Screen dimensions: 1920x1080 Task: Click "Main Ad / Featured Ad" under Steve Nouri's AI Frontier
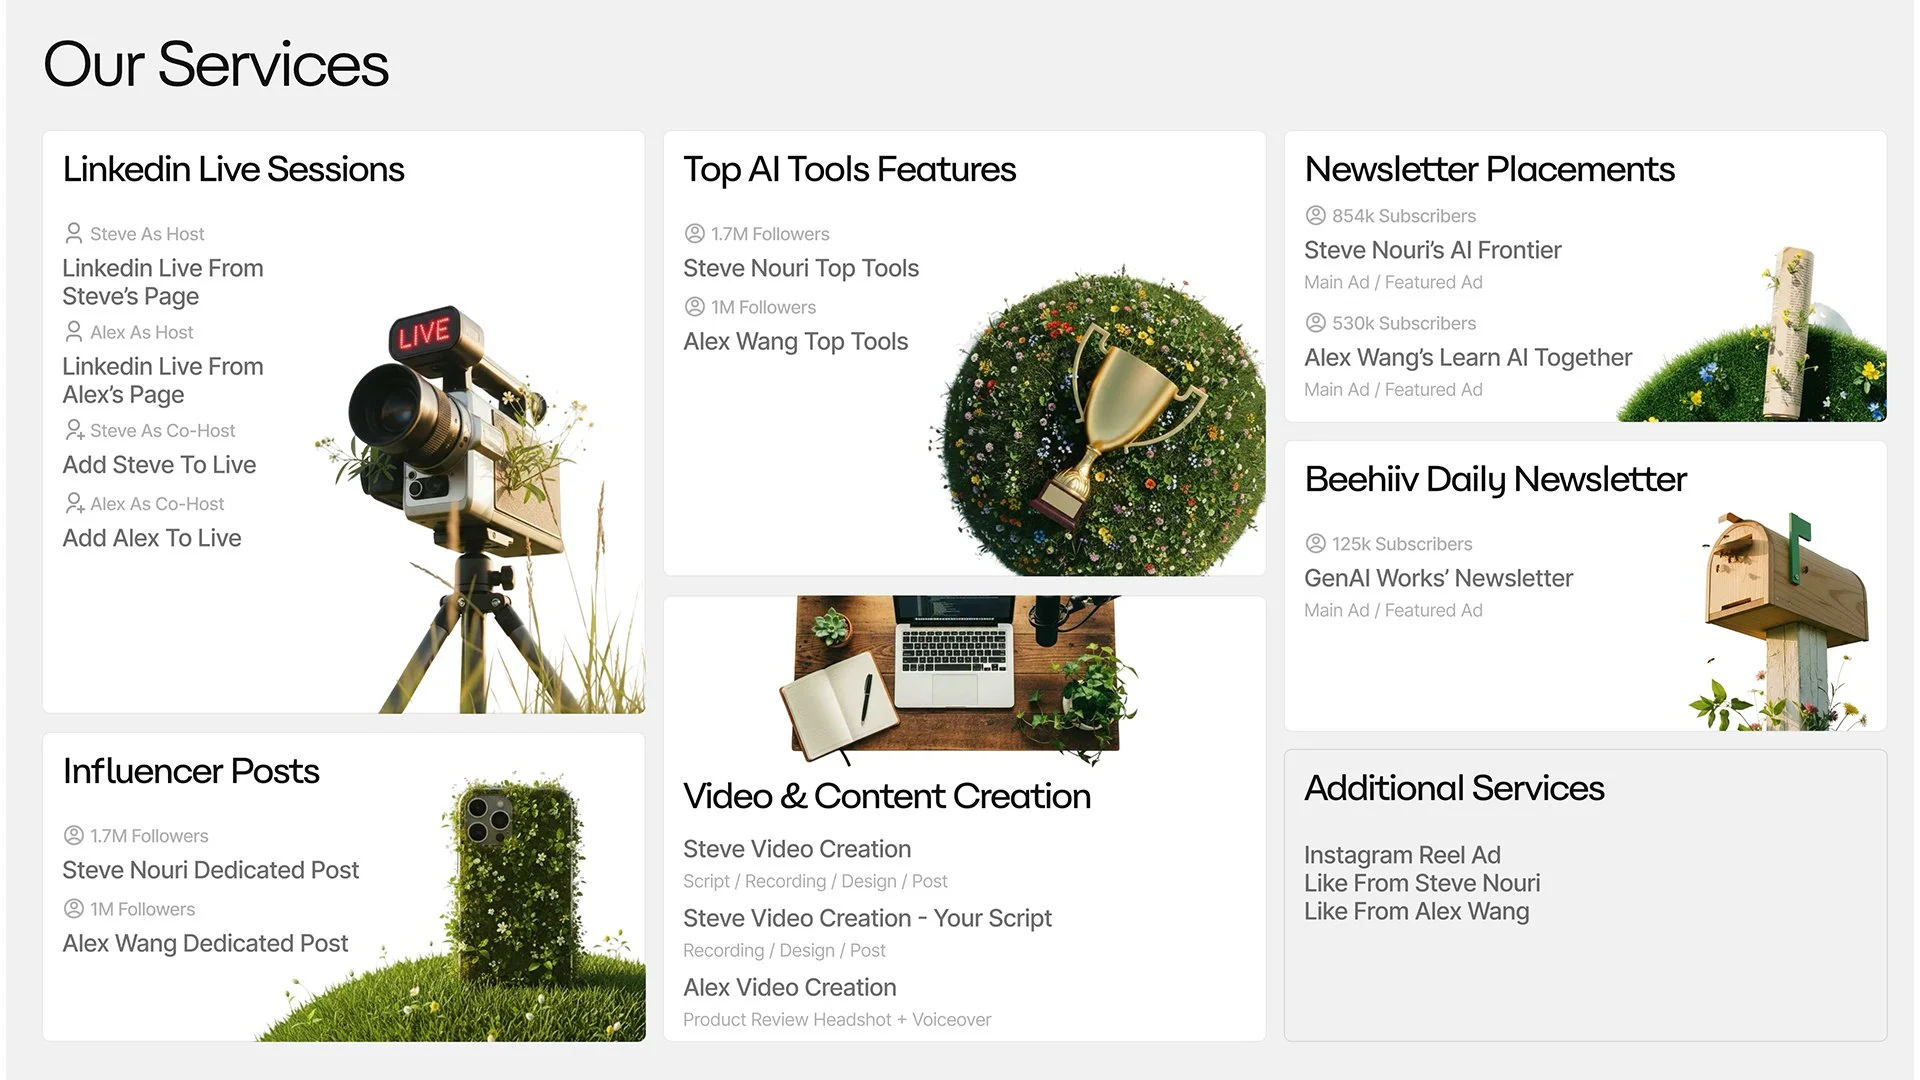(1393, 282)
